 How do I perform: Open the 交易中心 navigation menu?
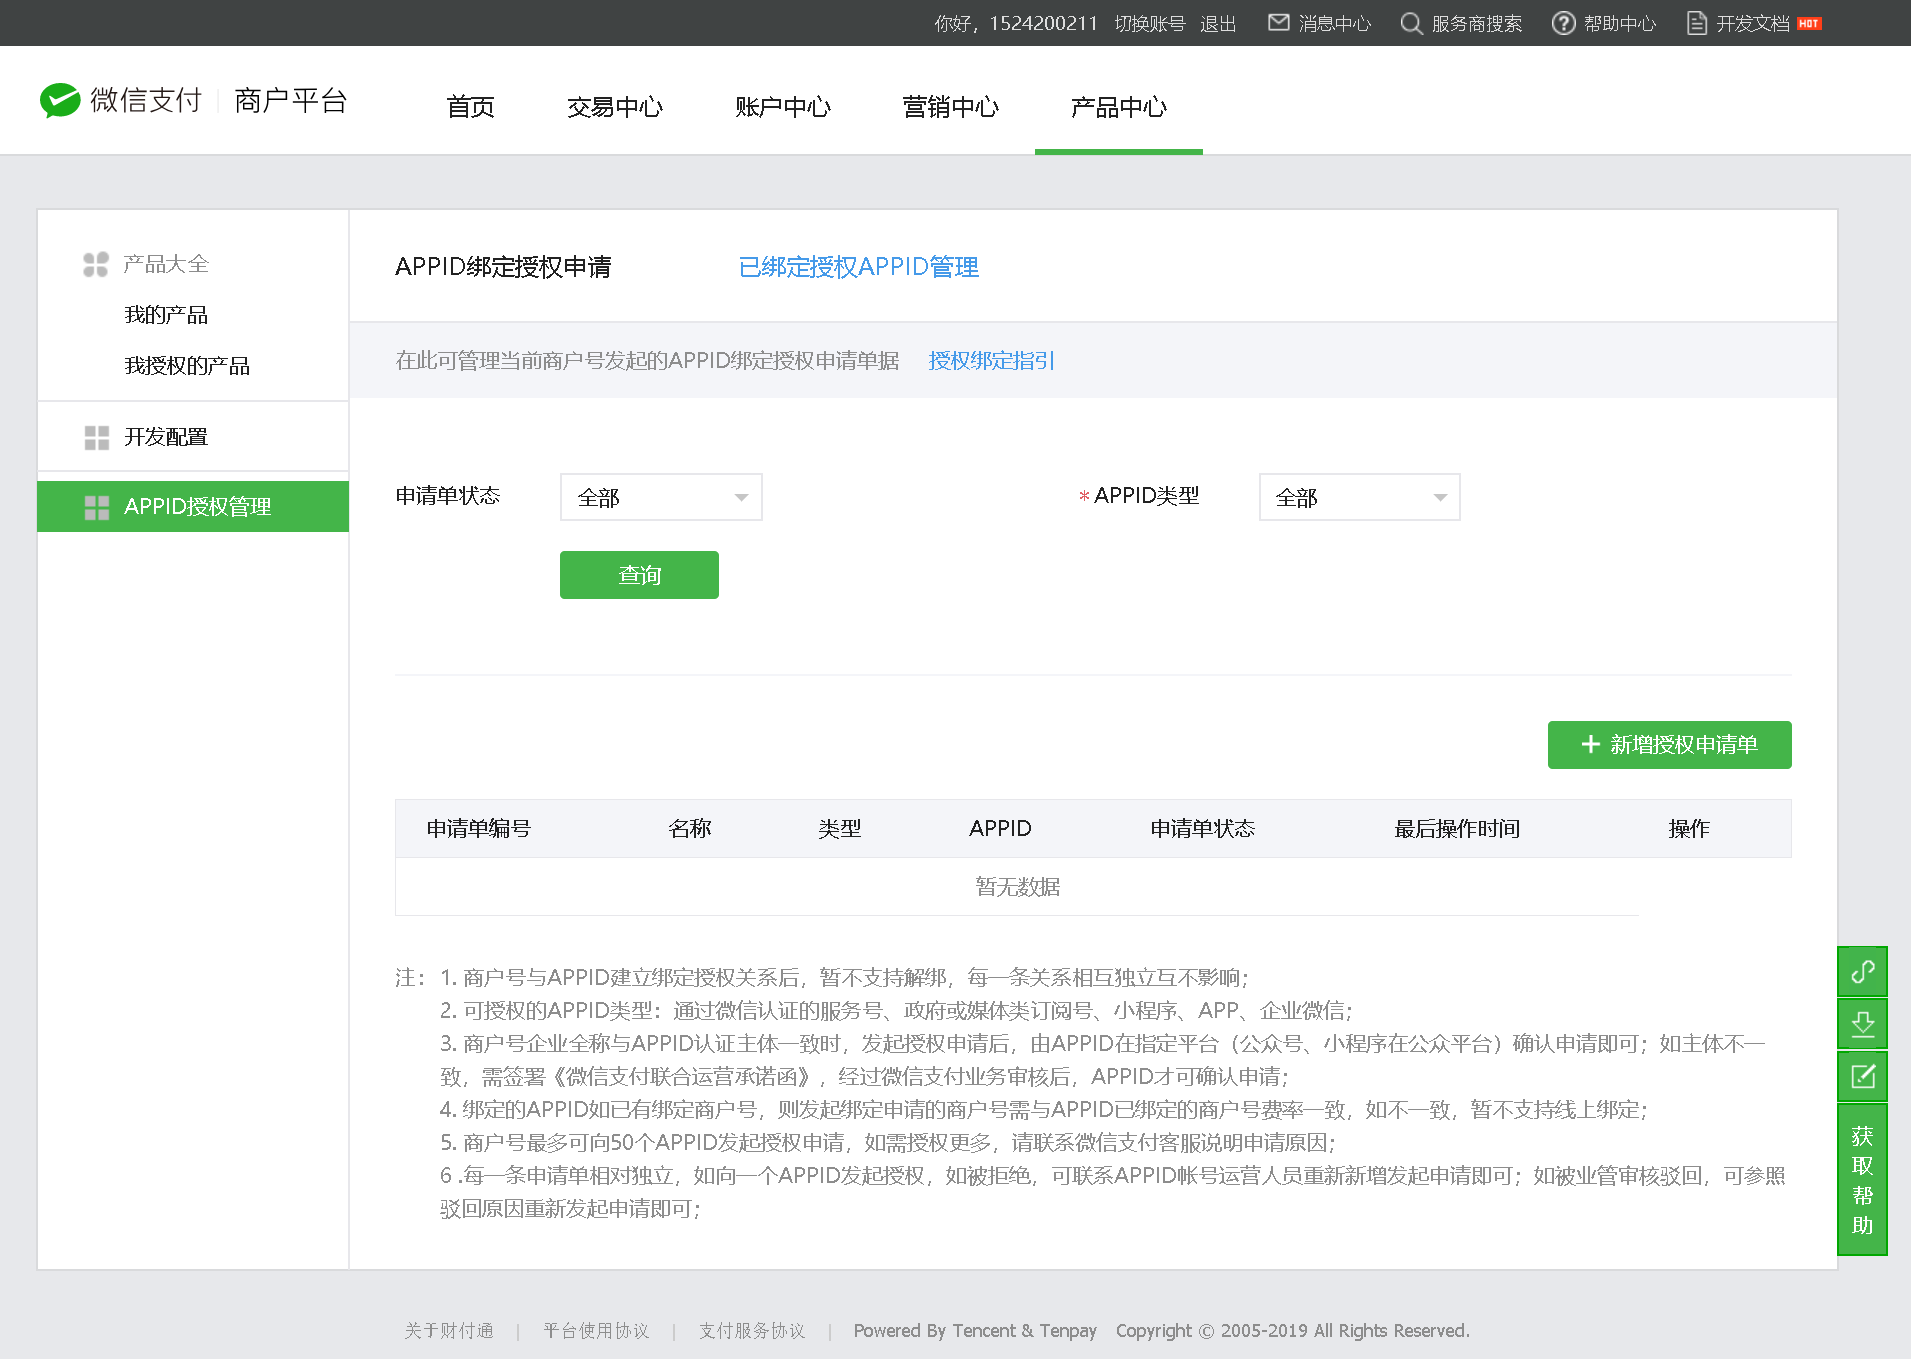click(614, 107)
